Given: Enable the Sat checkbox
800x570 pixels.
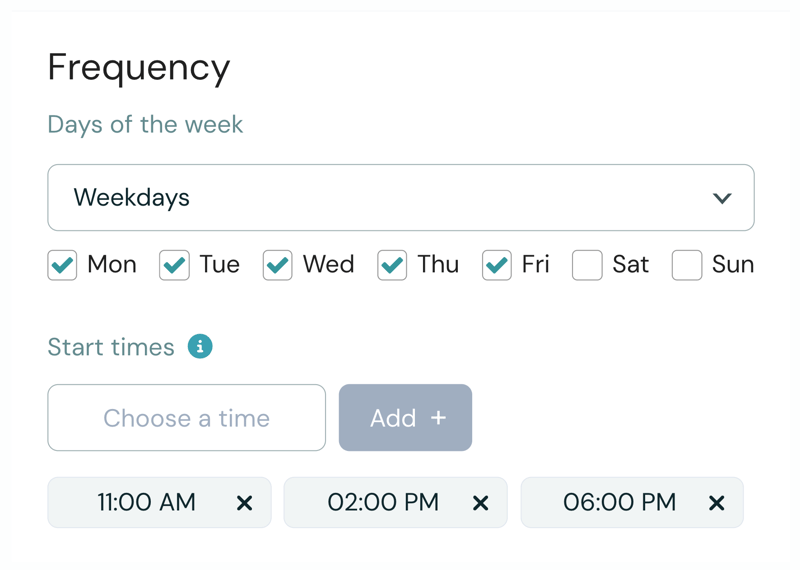Looking at the screenshot, I should coord(587,265).
